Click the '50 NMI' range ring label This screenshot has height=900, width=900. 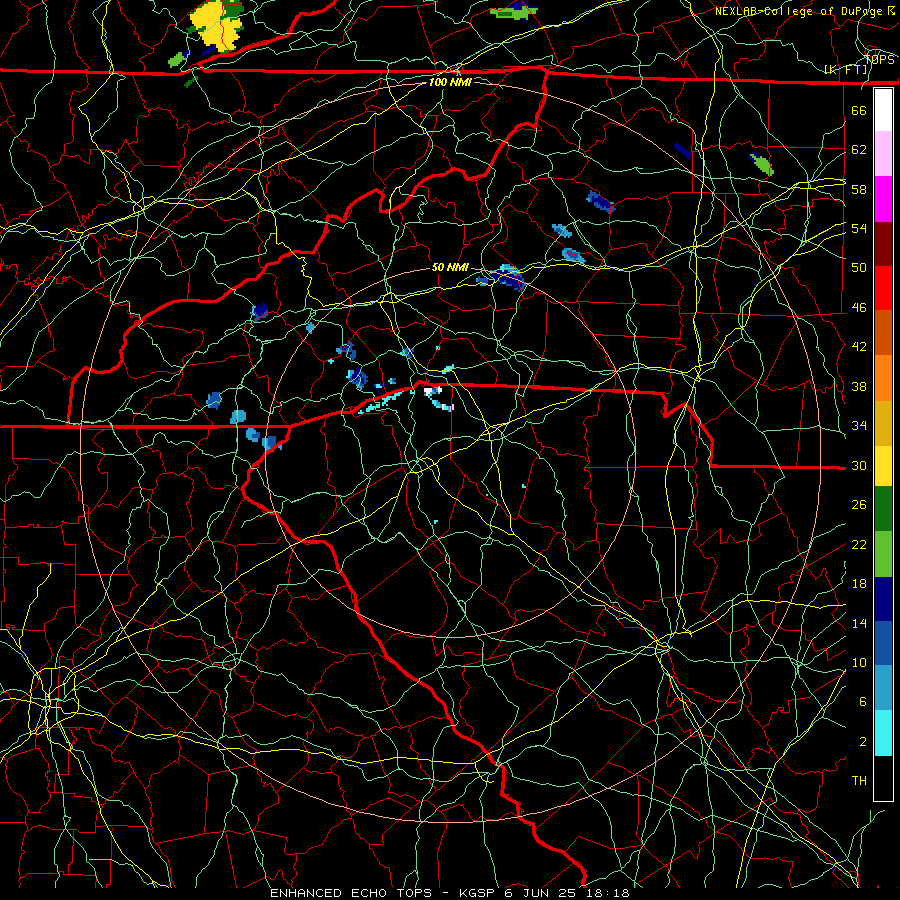[x=450, y=267]
